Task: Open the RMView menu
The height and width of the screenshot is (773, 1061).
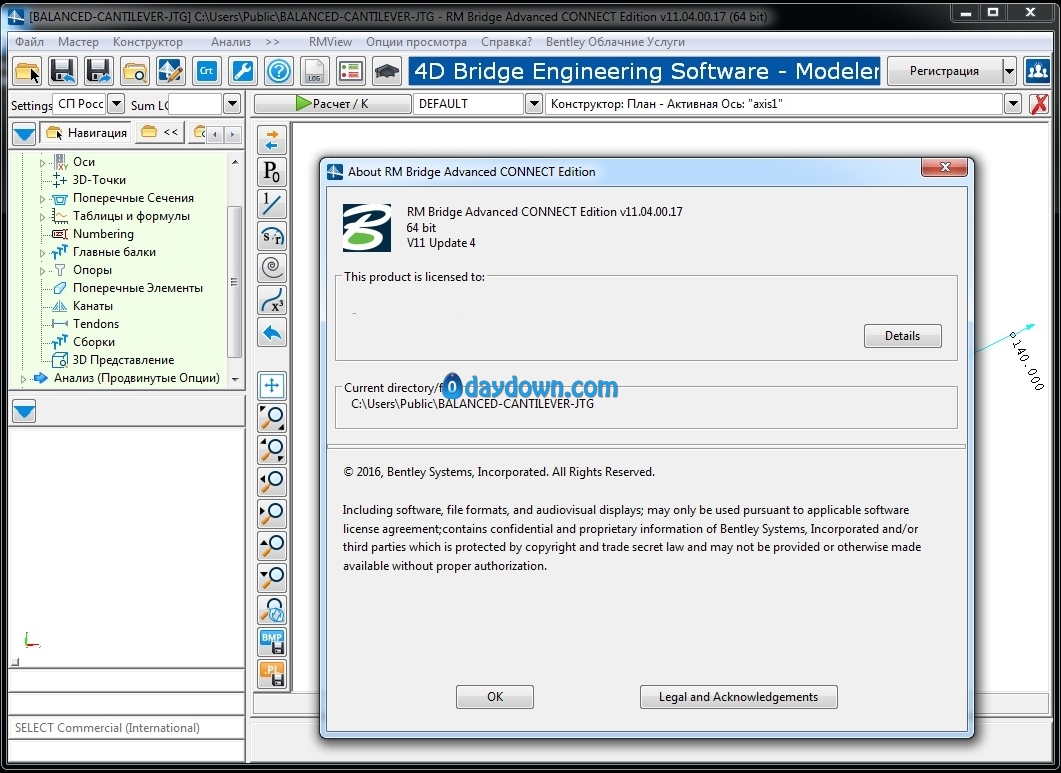Action: (330, 41)
